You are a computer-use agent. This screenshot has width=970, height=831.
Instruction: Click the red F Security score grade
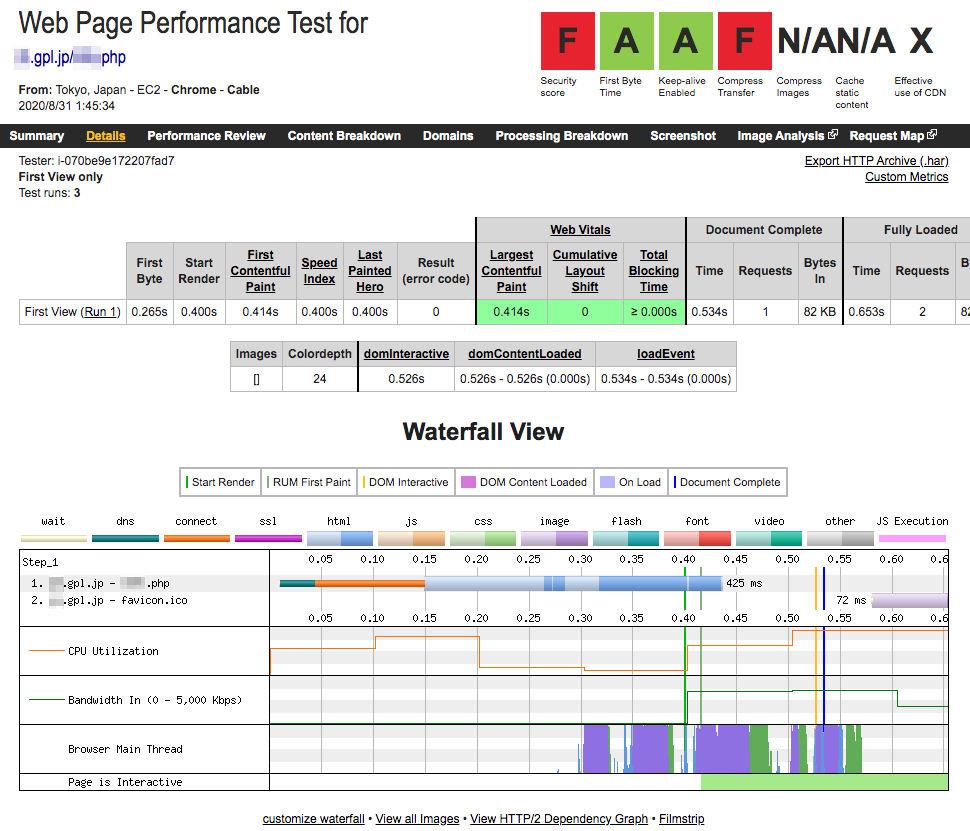click(x=567, y=41)
